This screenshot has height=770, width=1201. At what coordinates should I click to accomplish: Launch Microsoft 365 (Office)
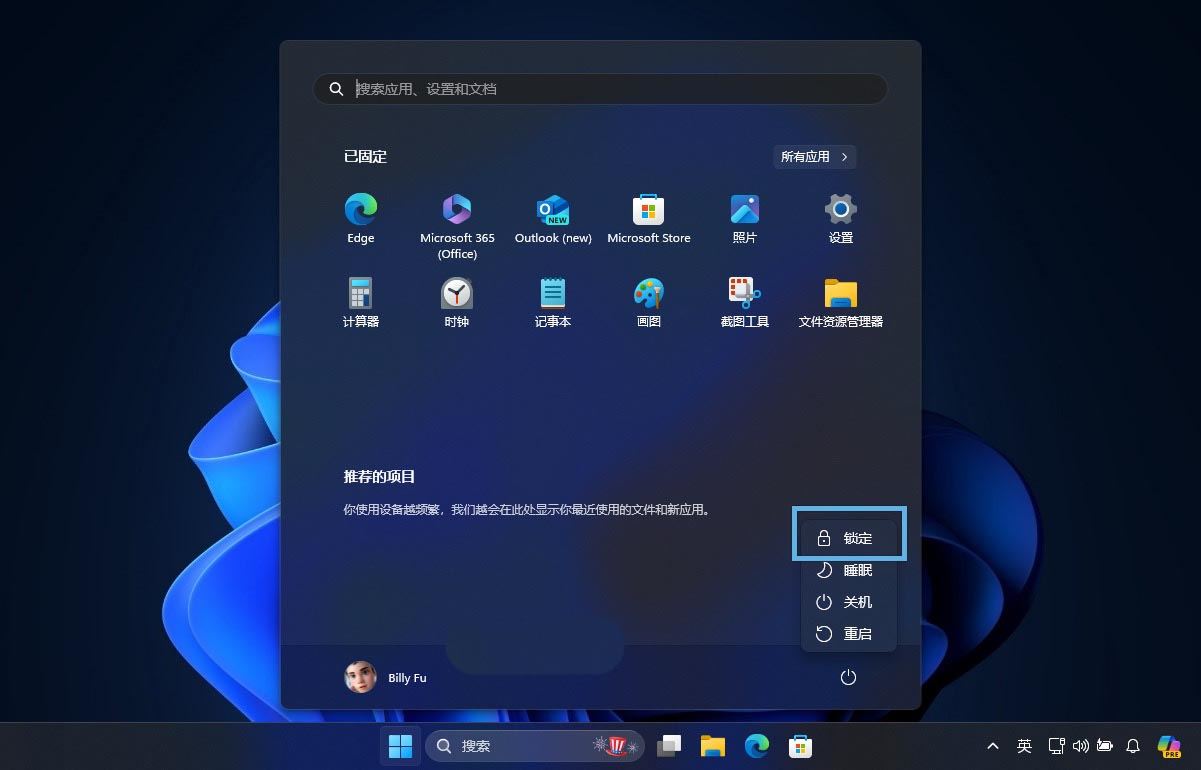pos(457,226)
